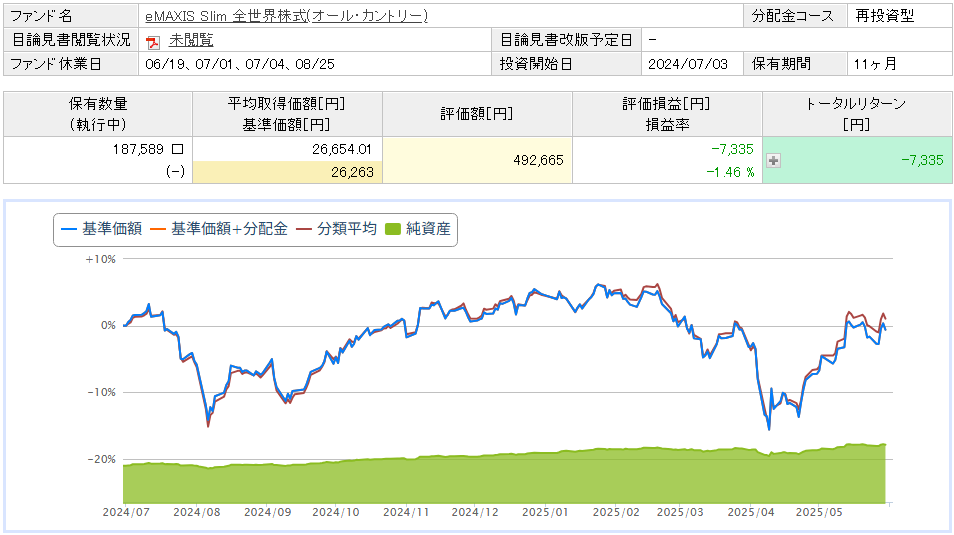954x535 pixels.
Task: Open the eMAXIS Slim 全世界株式 fund link
Action: 287,16
